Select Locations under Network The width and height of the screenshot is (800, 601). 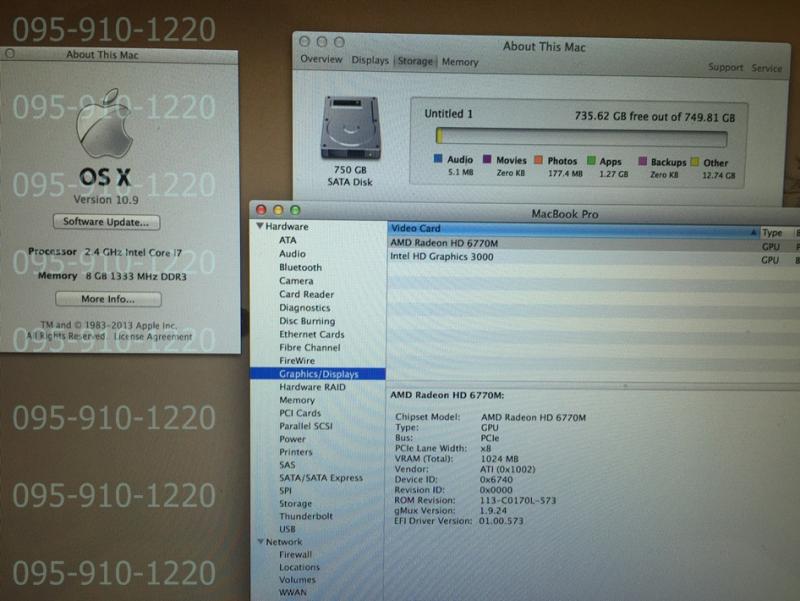[x=299, y=567]
